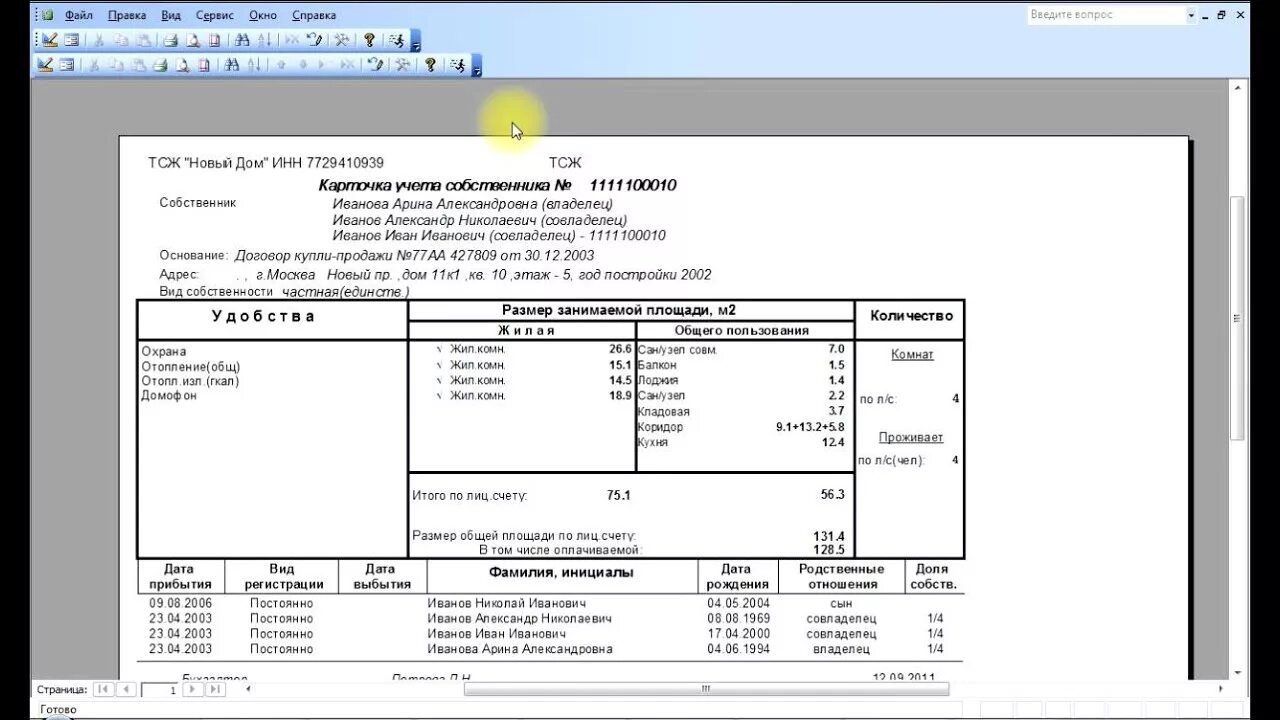Click the form view icon in upper toolbar
1280x720 pixels.
(72, 40)
